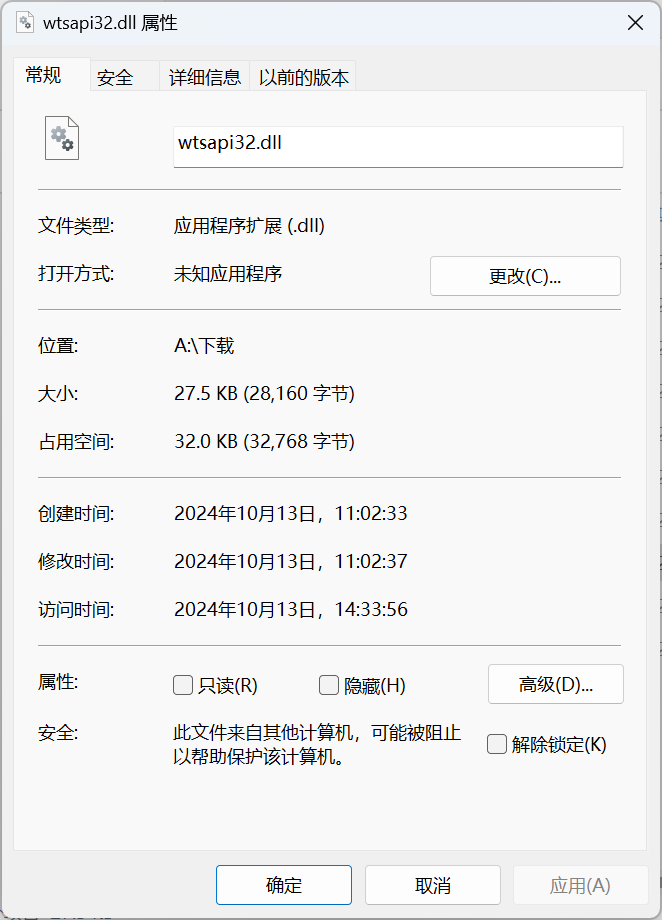
Task: Open the 详细信息 tab
Action: tap(205, 77)
